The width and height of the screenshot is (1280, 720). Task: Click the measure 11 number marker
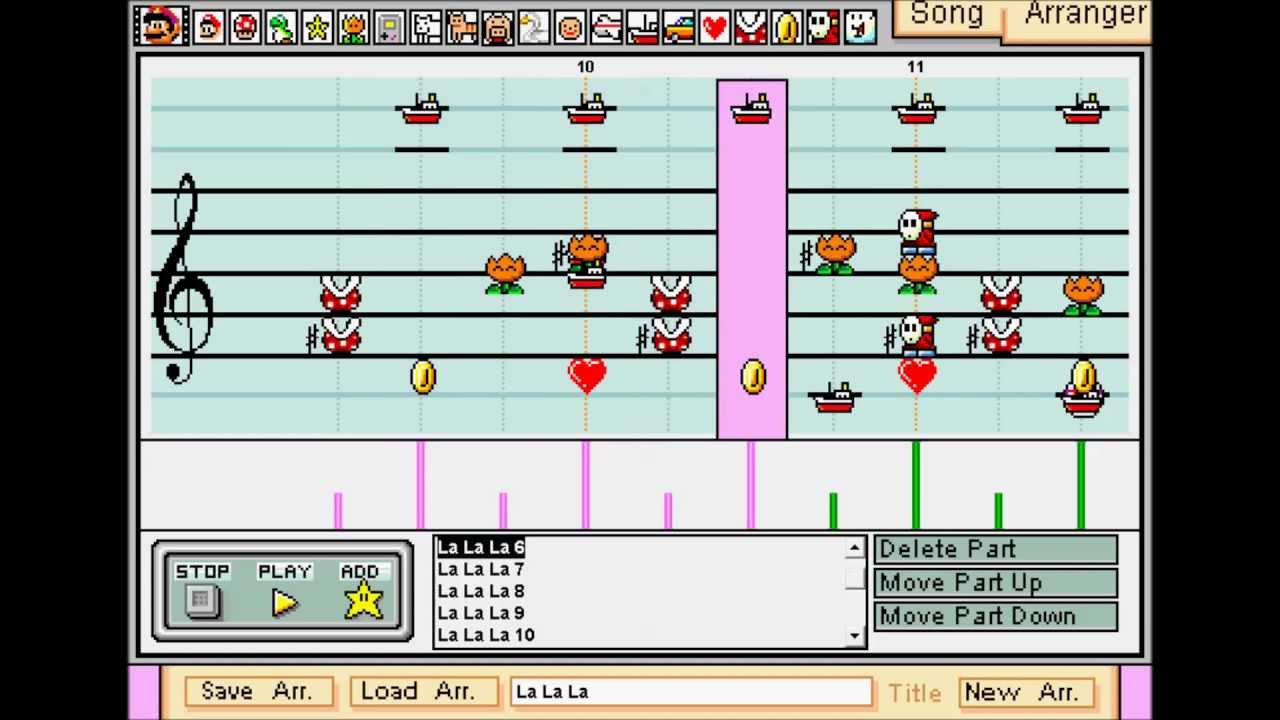[x=915, y=67]
